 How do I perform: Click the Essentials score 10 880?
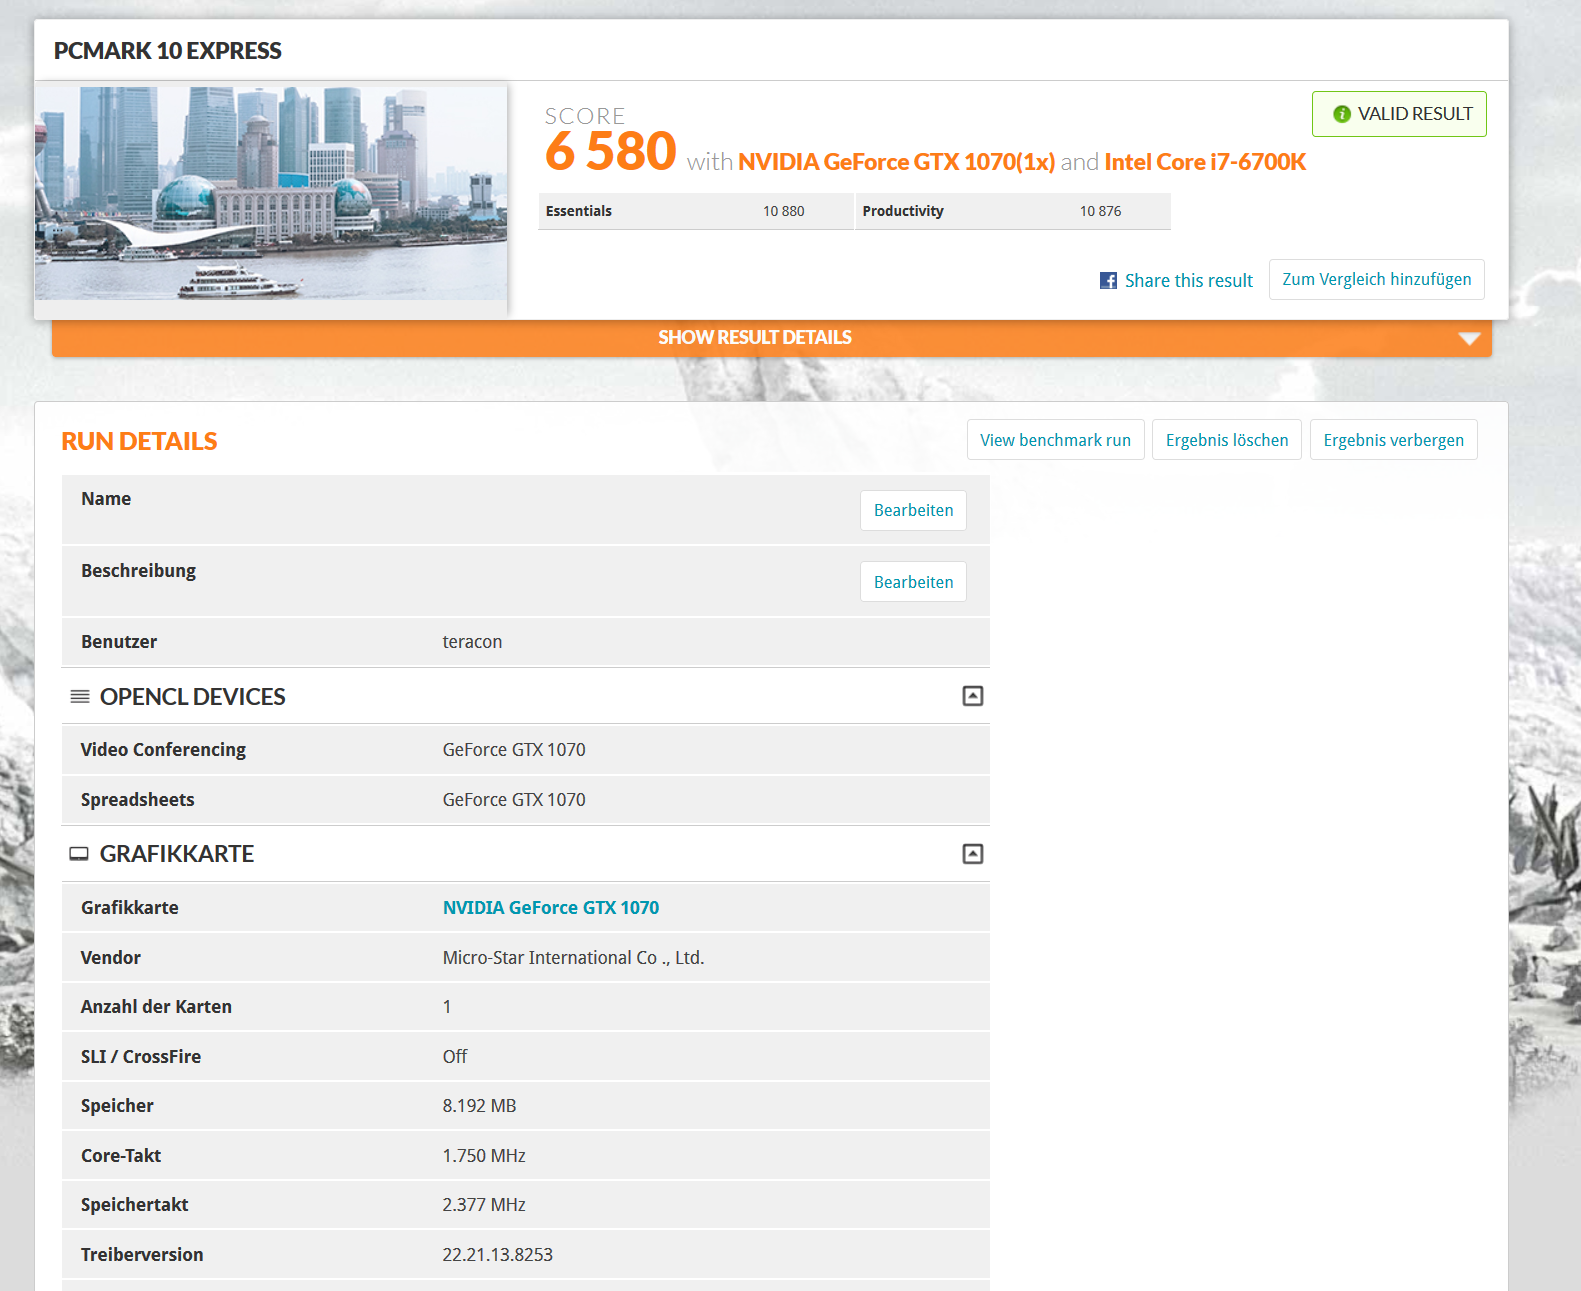[783, 211]
